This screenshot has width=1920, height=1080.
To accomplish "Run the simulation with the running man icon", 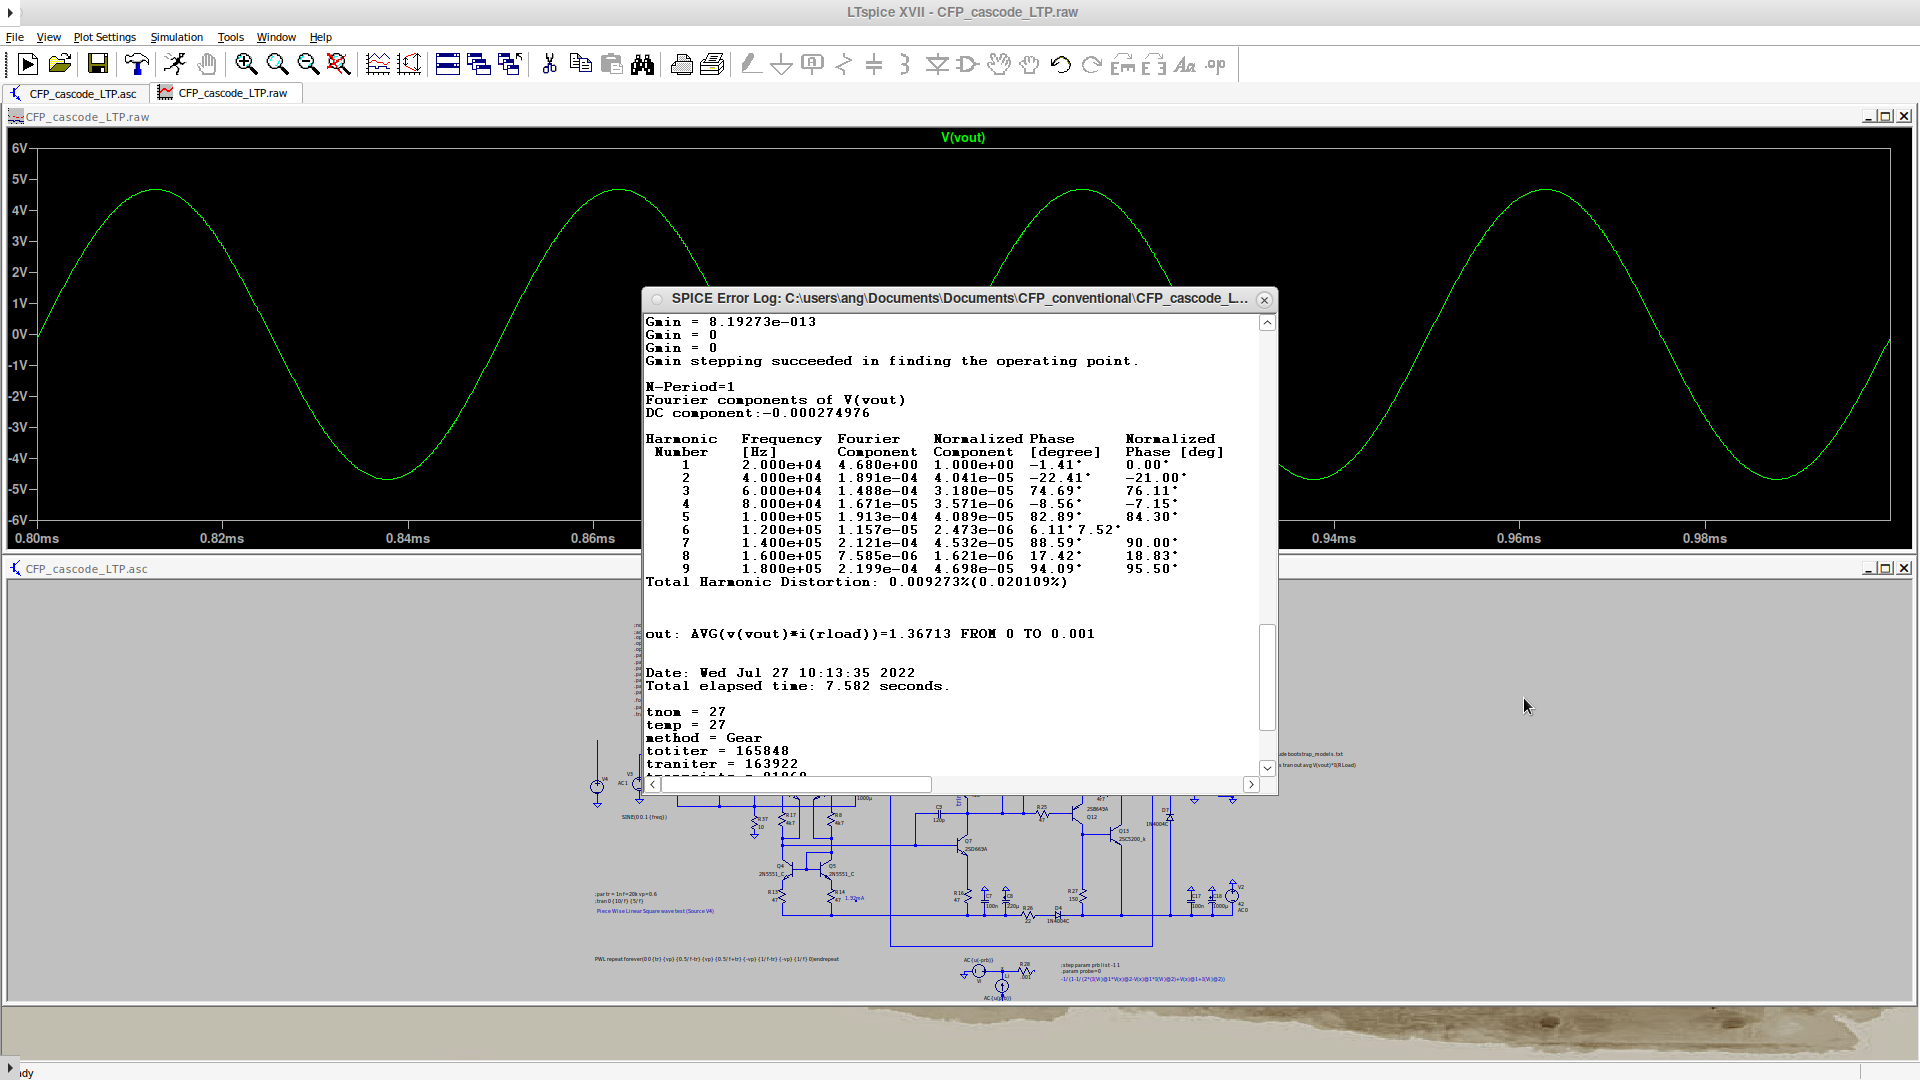I will pyautogui.click(x=175, y=65).
